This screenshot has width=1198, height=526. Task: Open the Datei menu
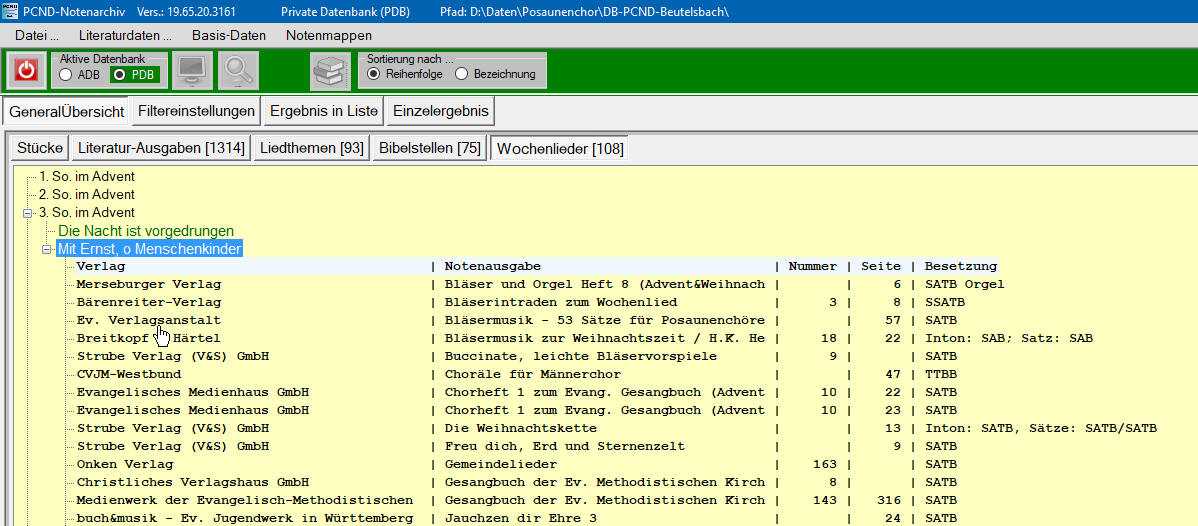pos(37,35)
